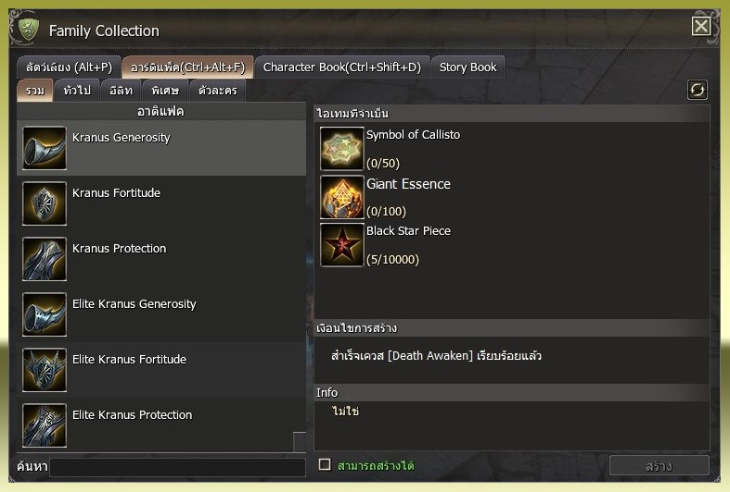Click the refresh arrows icon
730x492 pixels.
697,90
